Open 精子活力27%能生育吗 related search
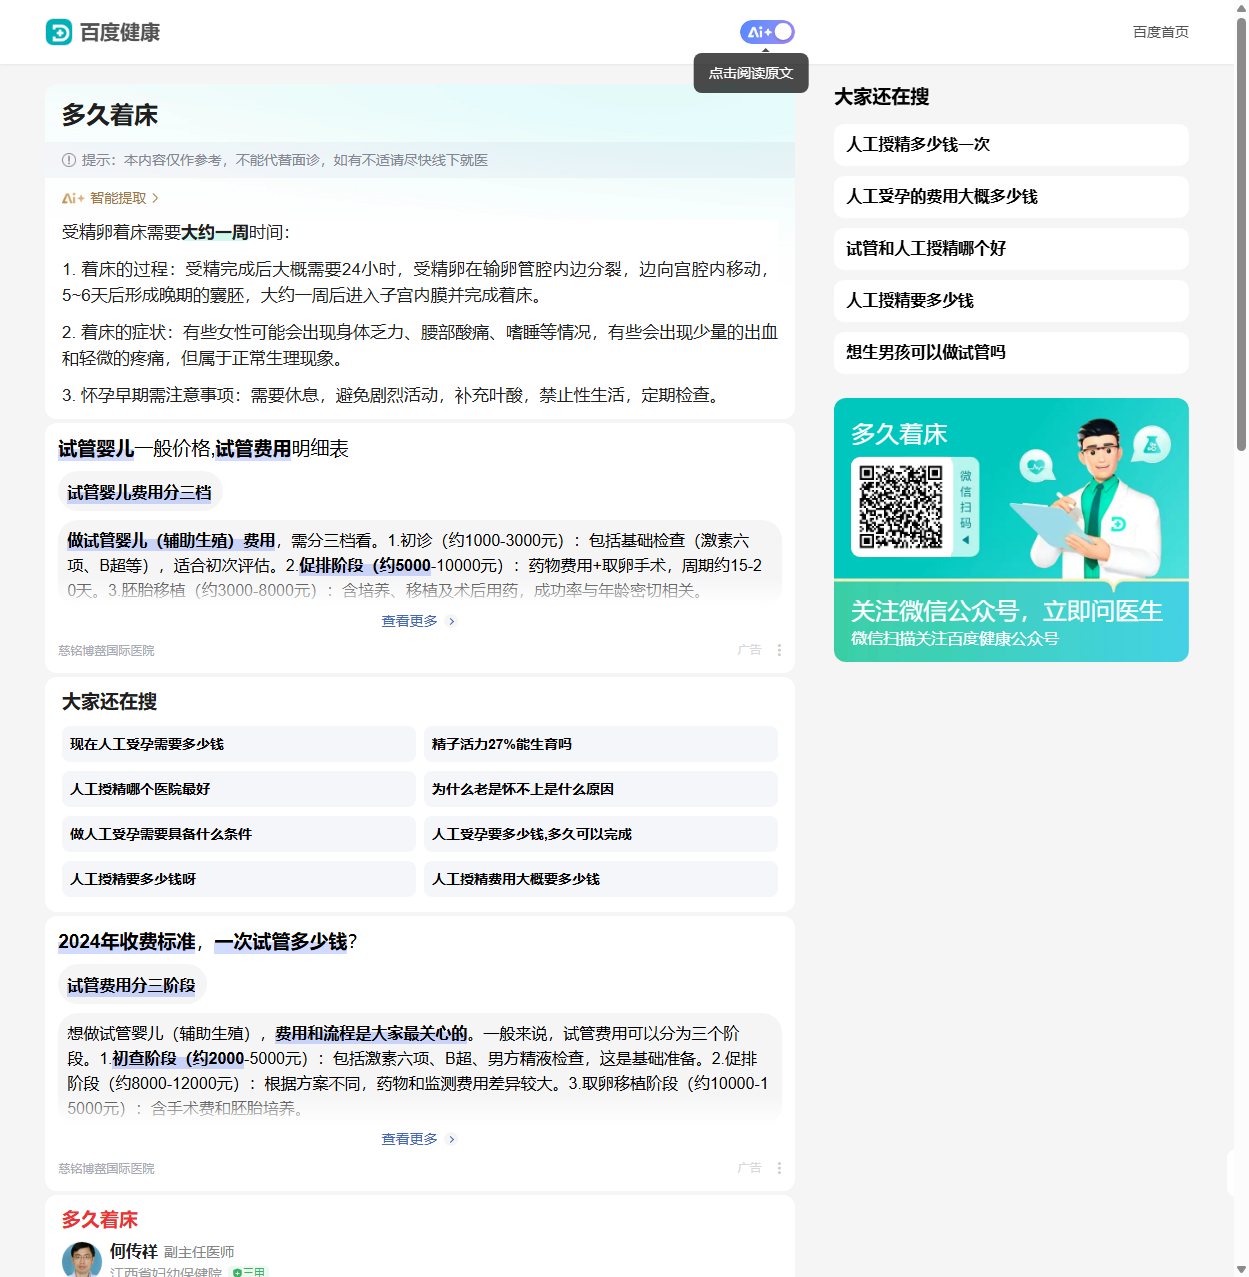The width and height of the screenshot is (1249, 1277). click(x=600, y=744)
